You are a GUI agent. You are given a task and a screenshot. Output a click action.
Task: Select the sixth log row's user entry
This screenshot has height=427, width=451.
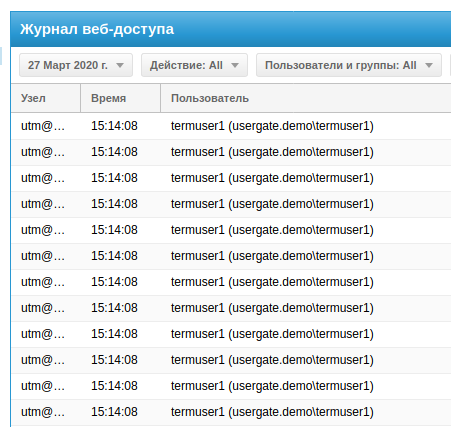click(x=272, y=256)
